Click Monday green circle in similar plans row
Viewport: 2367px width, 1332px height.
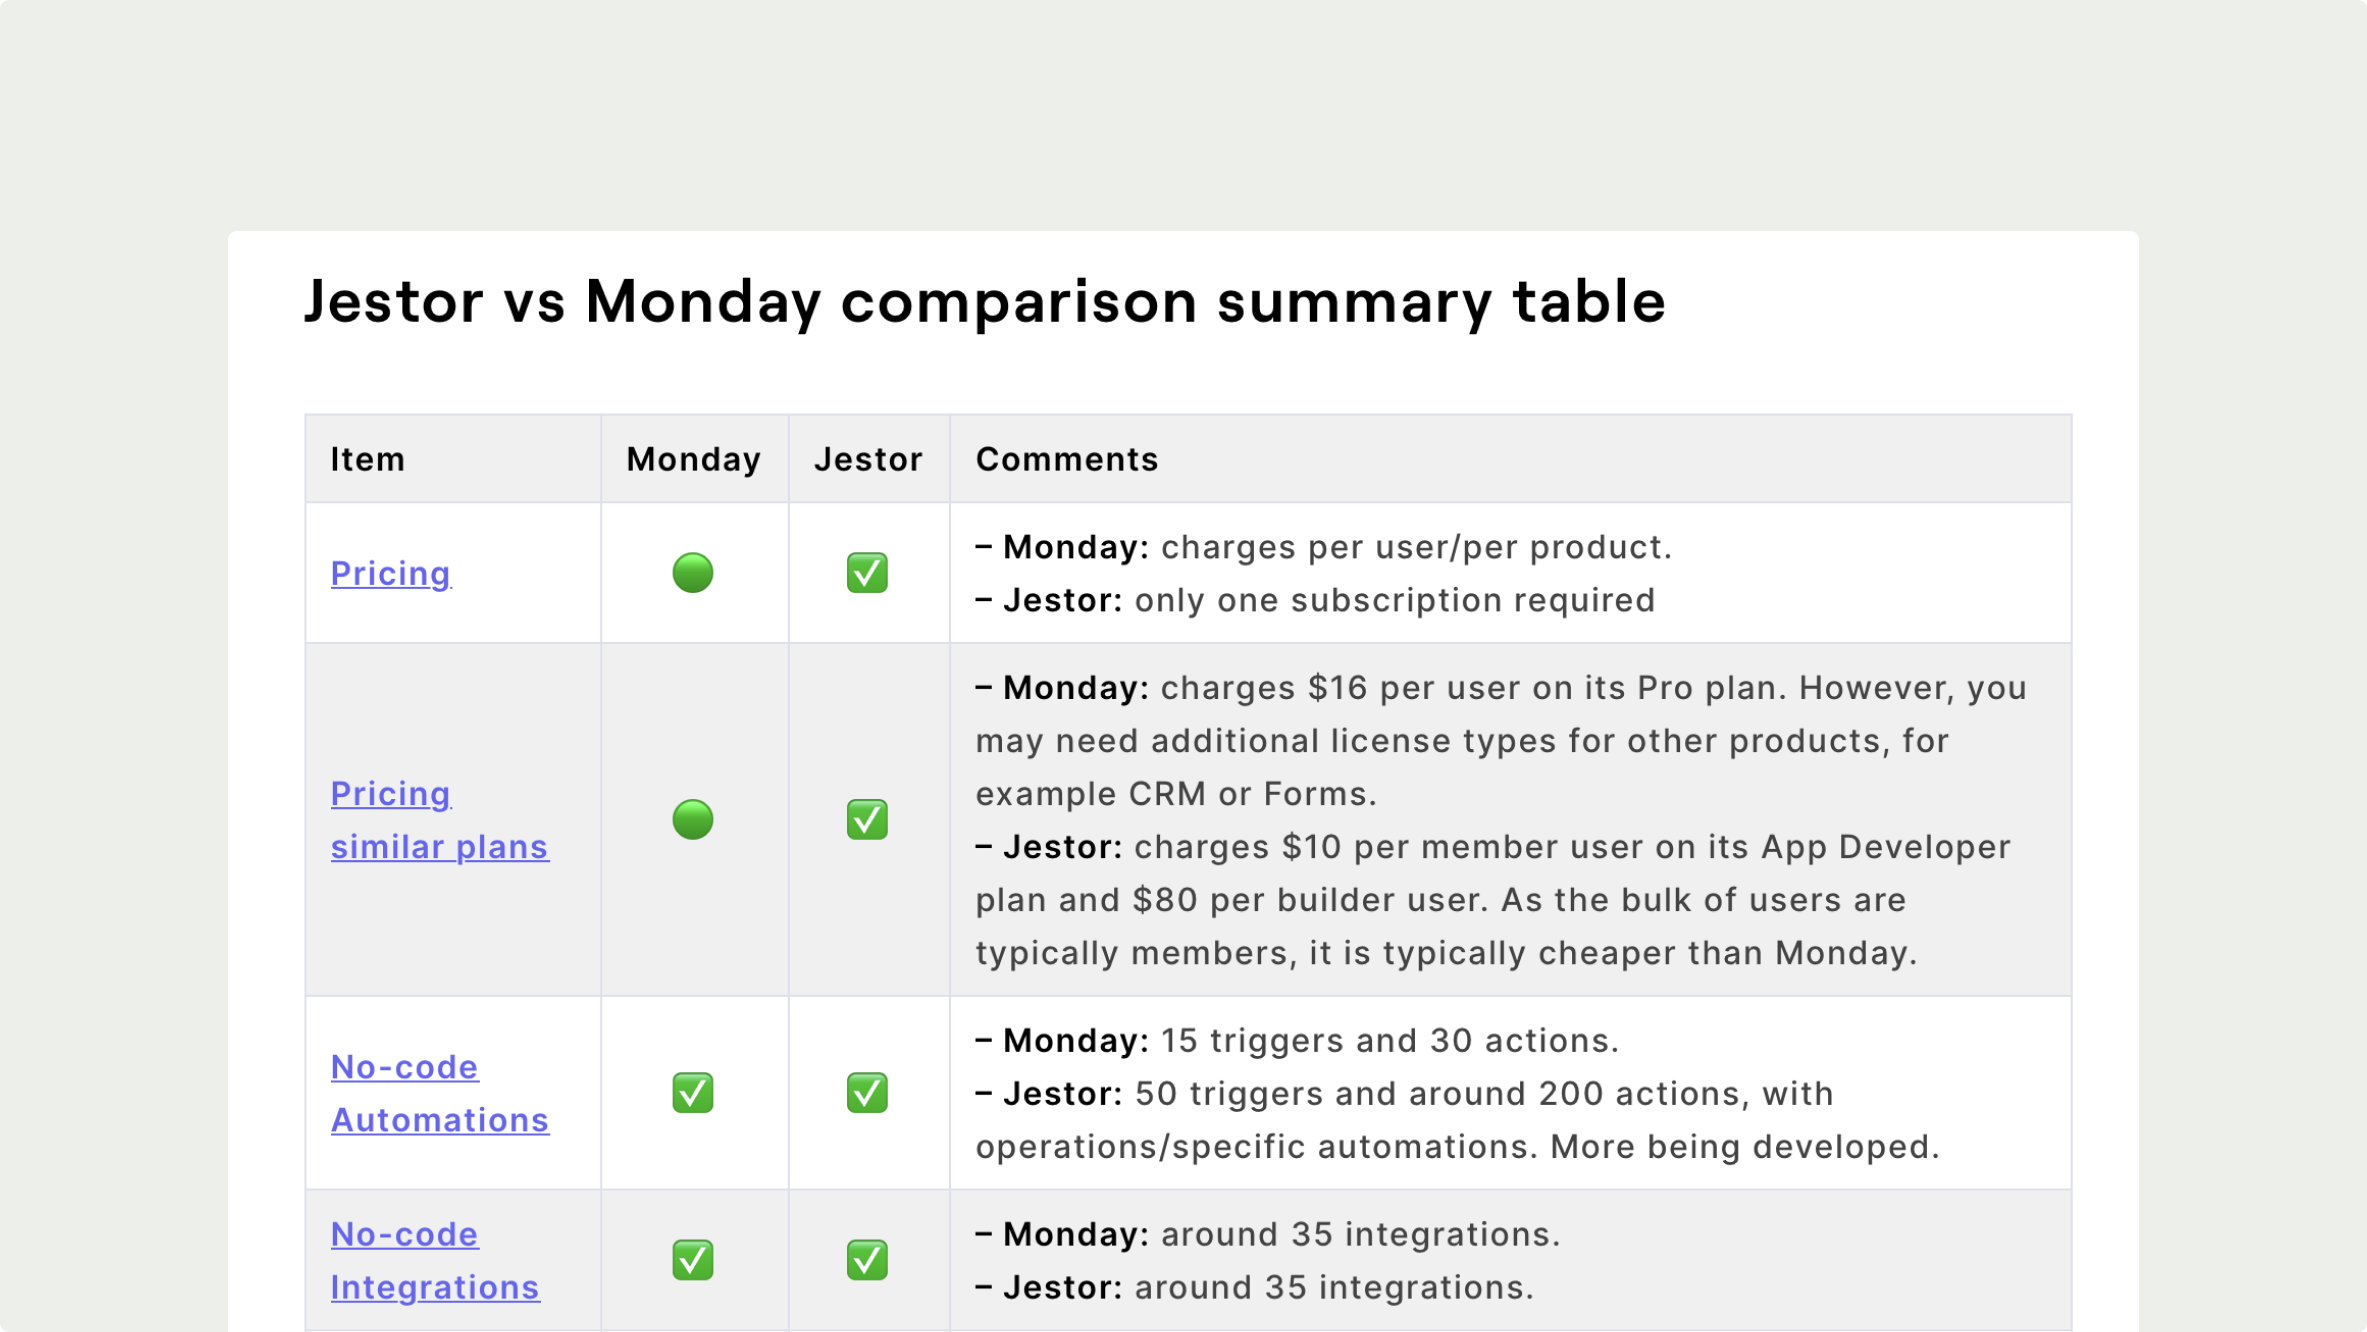(x=693, y=820)
